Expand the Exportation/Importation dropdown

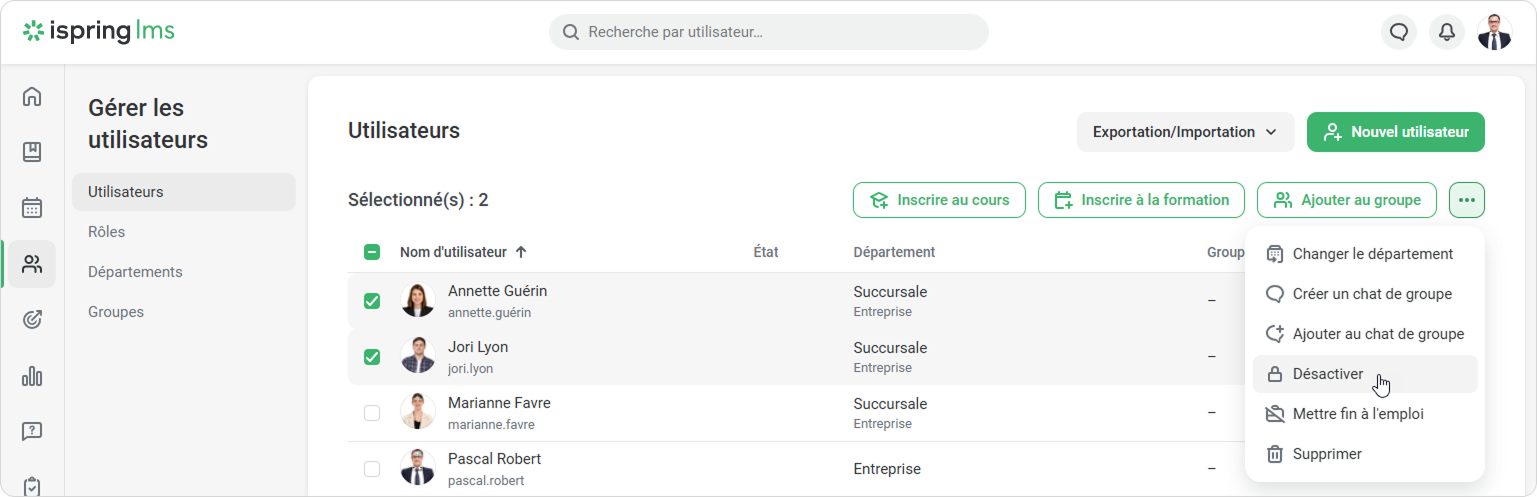1185,132
